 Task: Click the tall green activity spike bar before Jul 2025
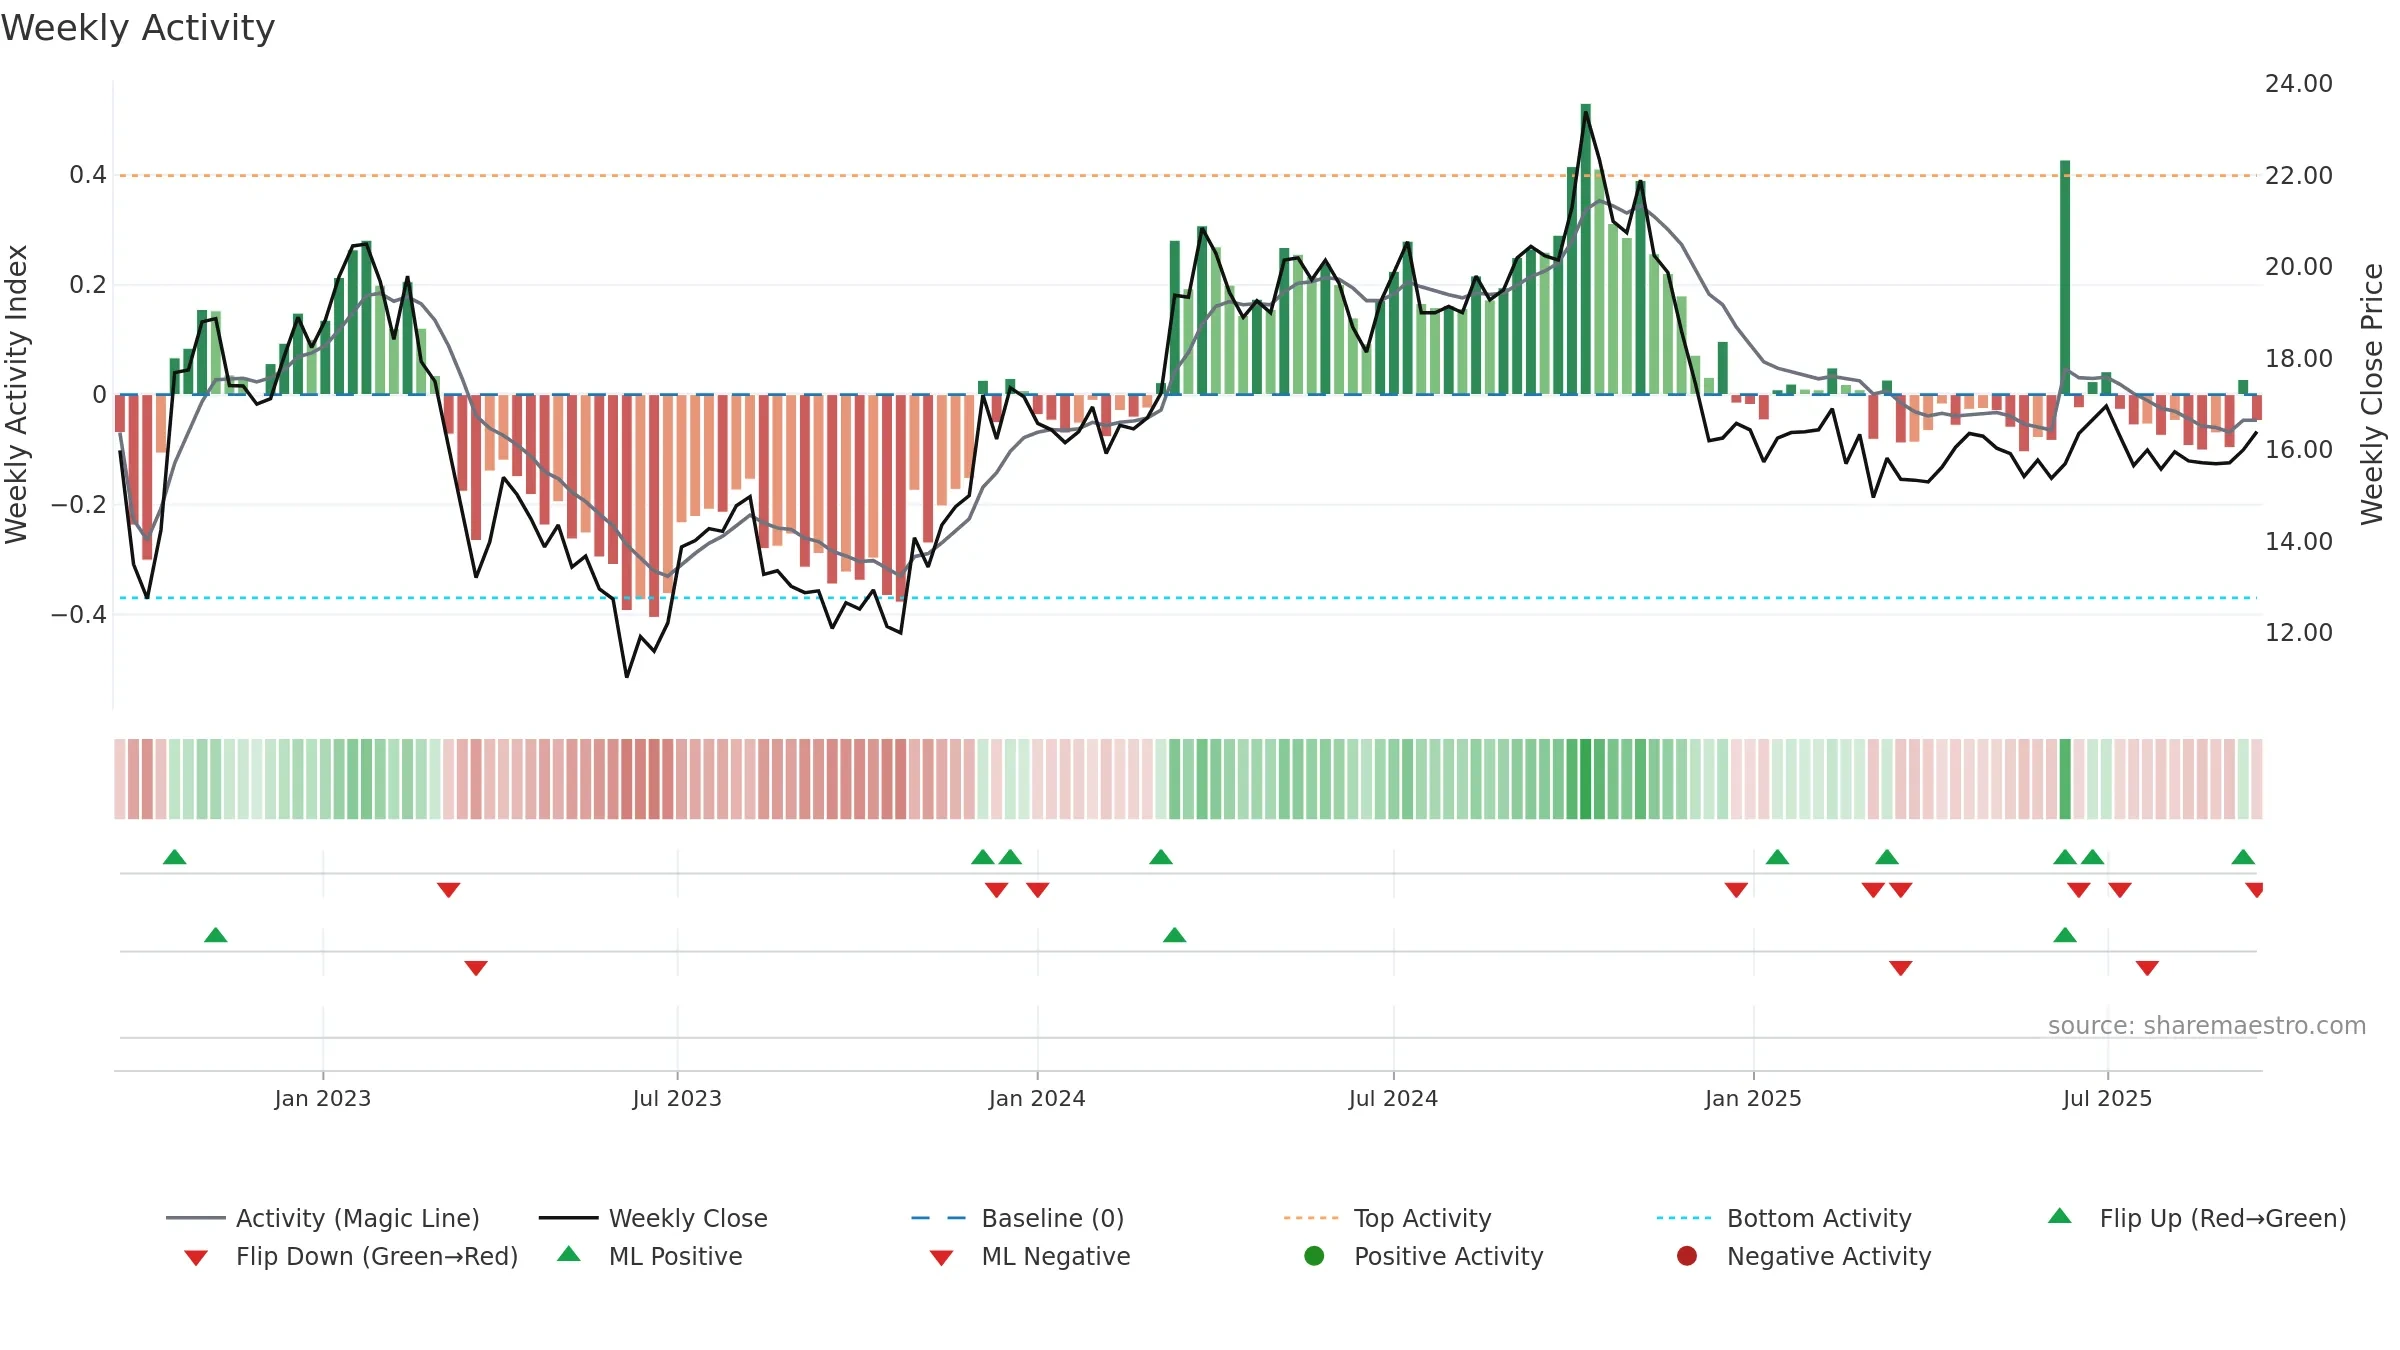coord(2065,277)
